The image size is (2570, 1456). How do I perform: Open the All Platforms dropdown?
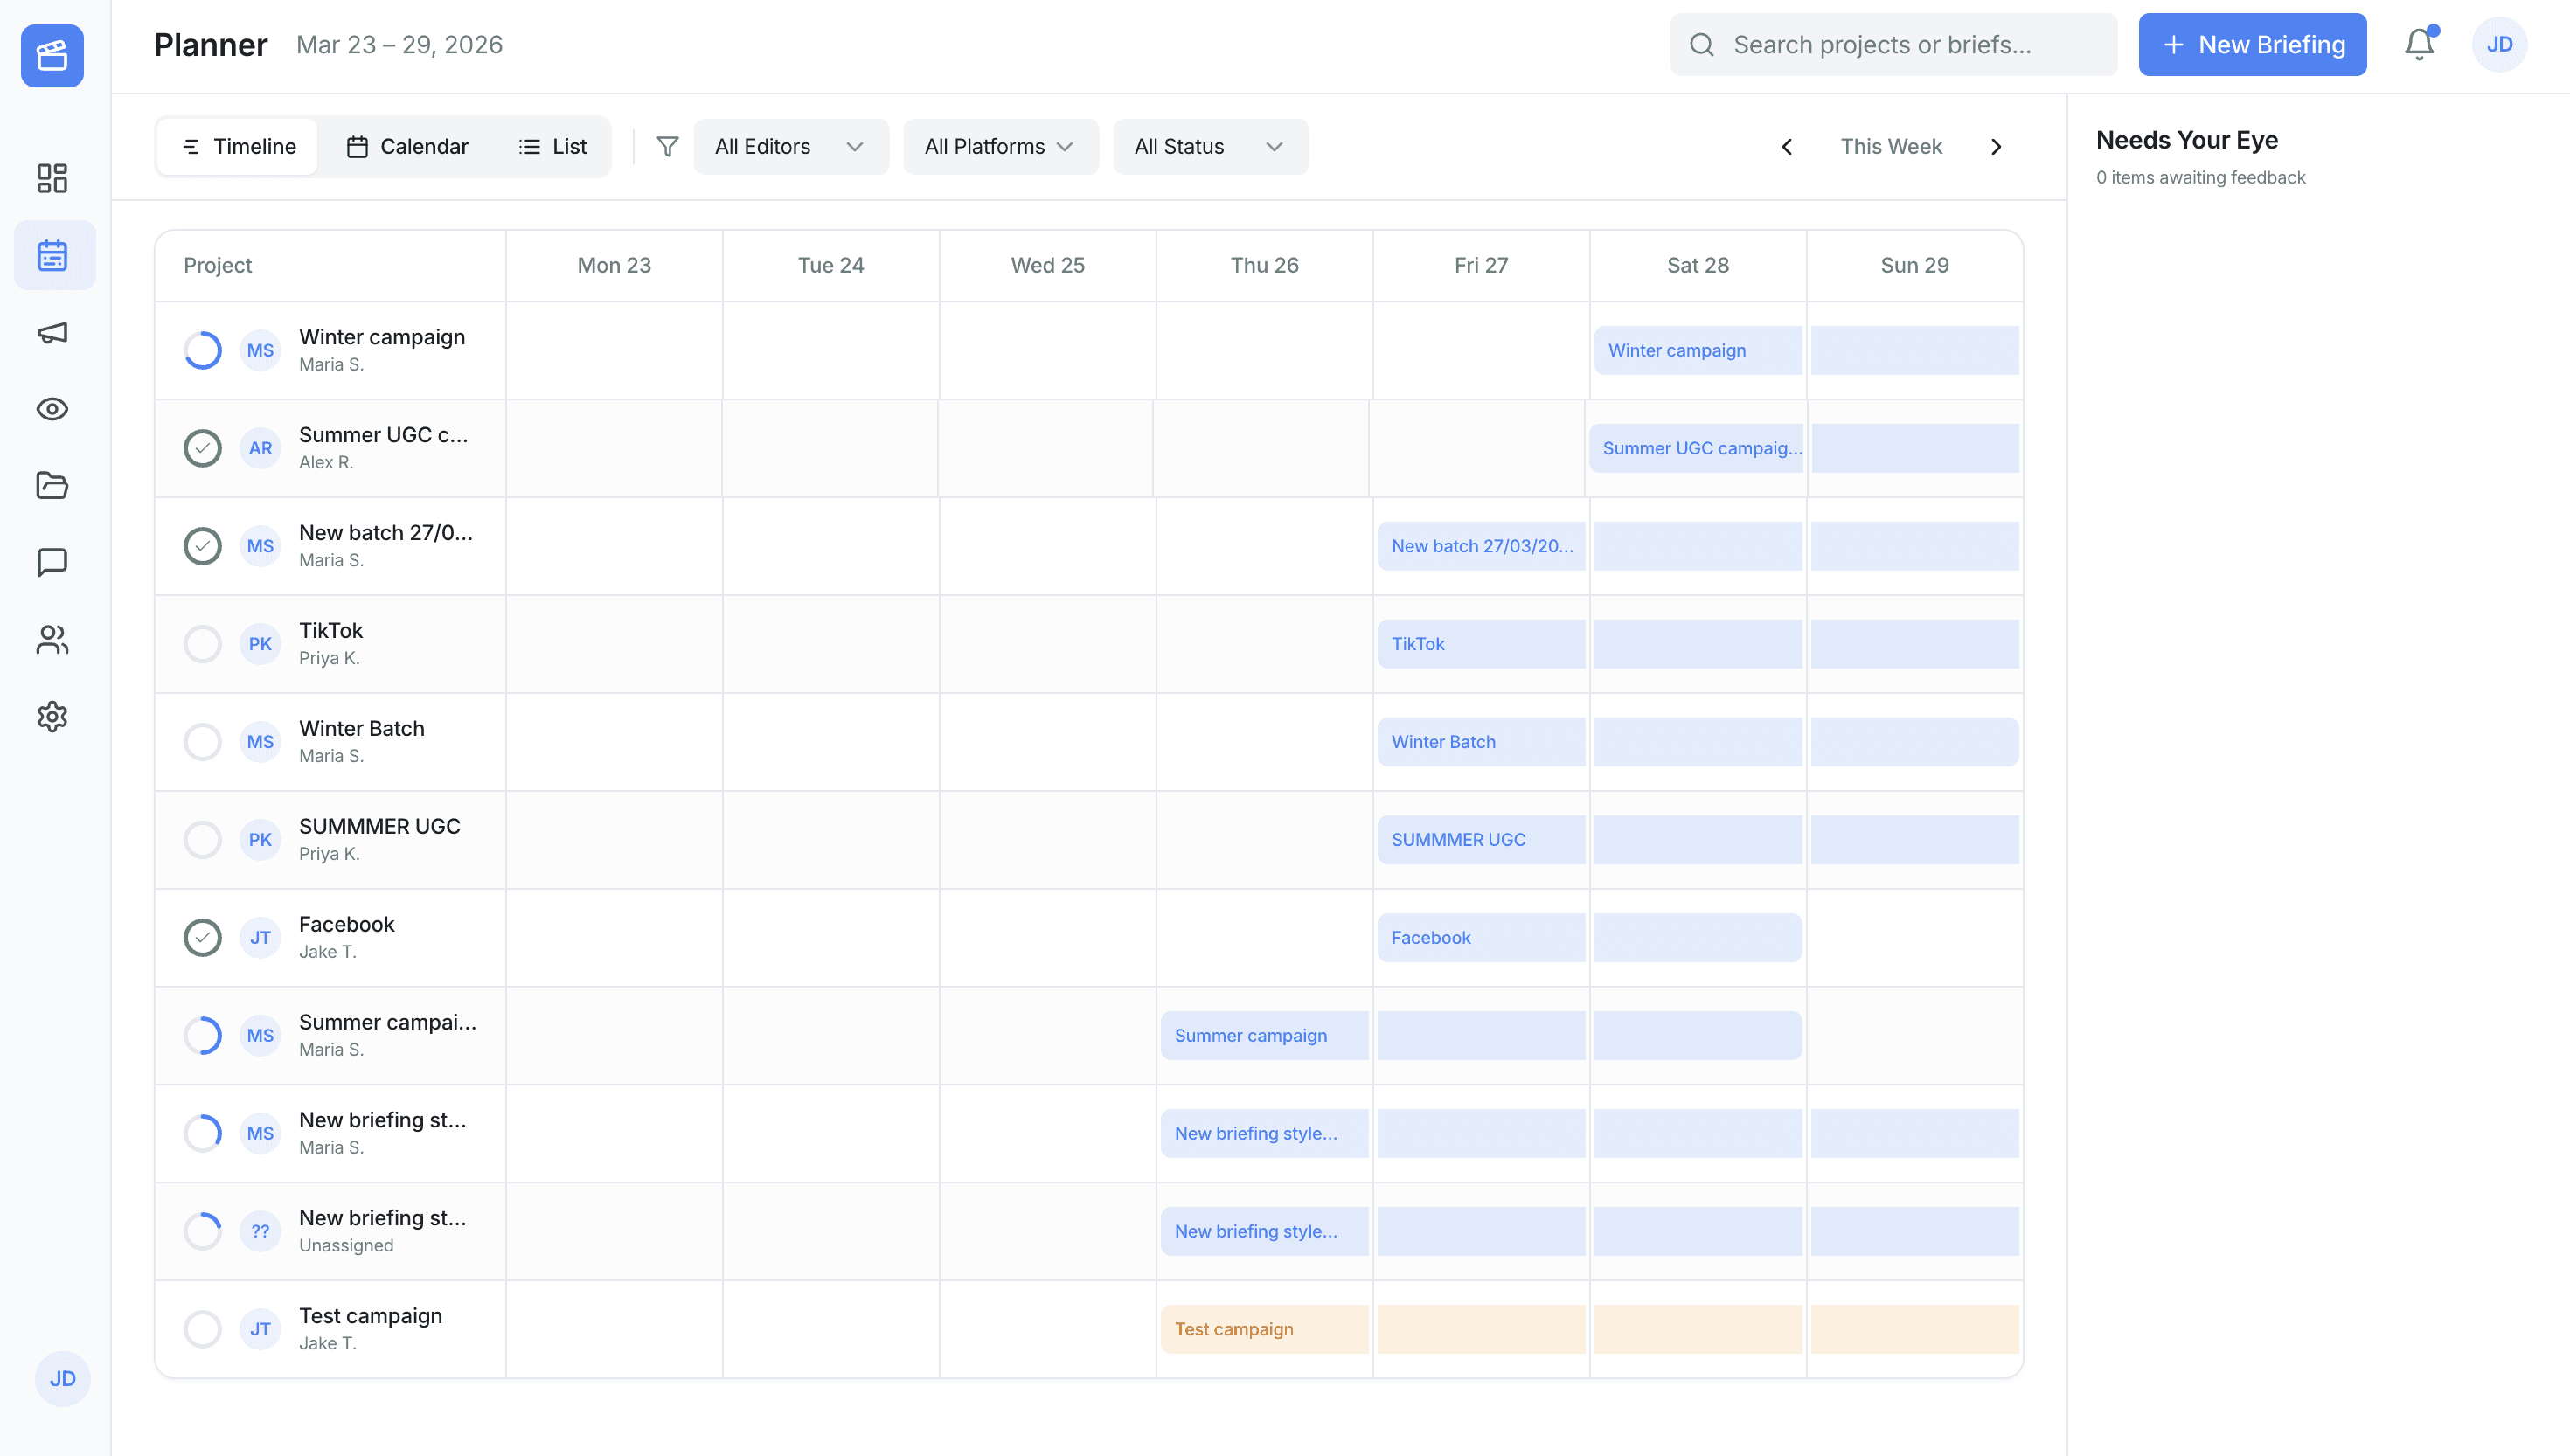[x=1000, y=147]
